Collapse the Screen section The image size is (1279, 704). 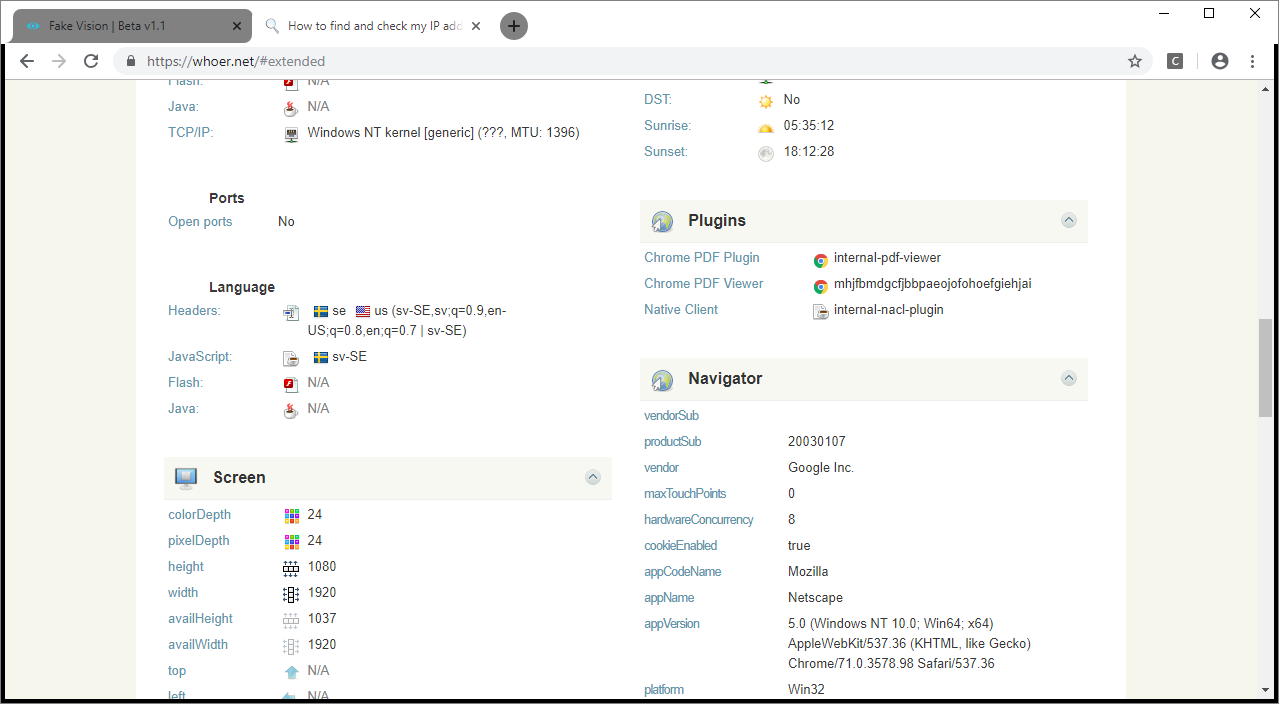(593, 477)
